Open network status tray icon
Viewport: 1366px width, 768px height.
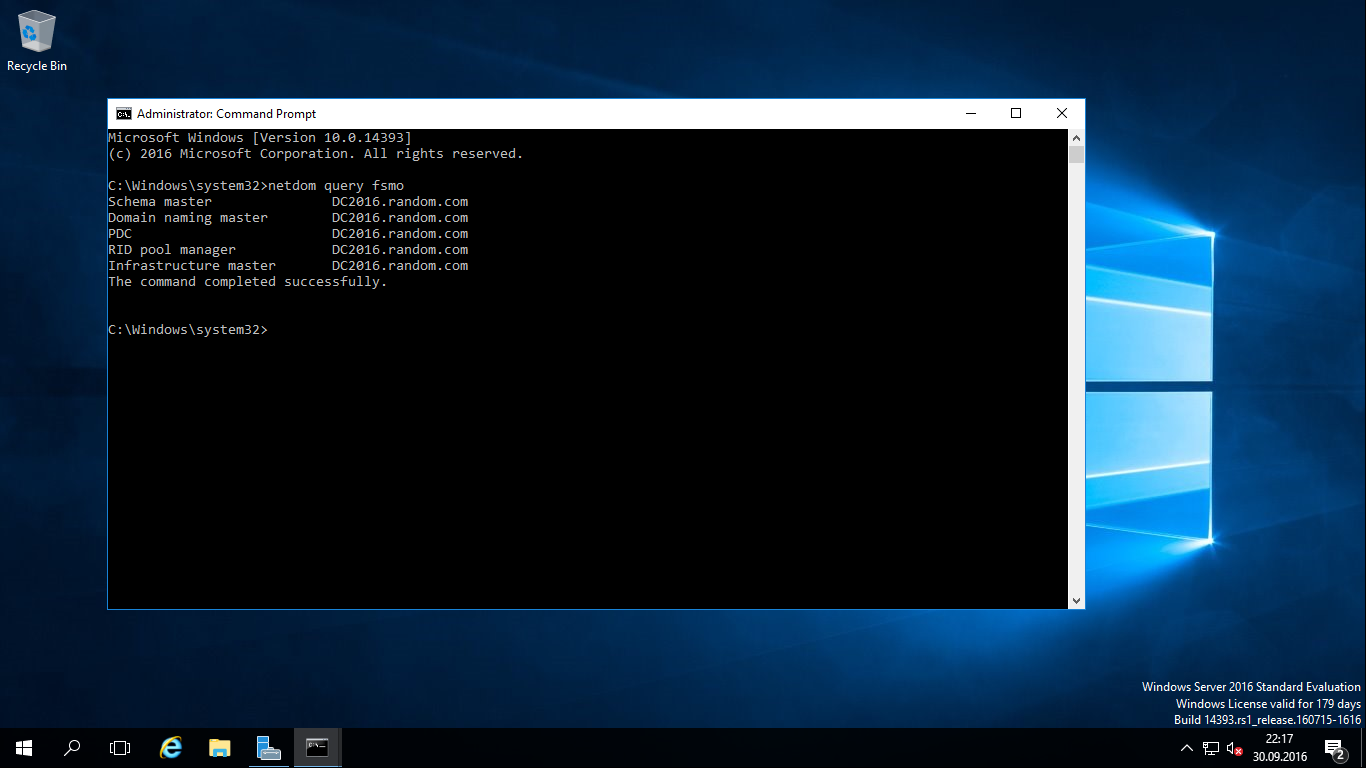pyautogui.click(x=1211, y=748)
